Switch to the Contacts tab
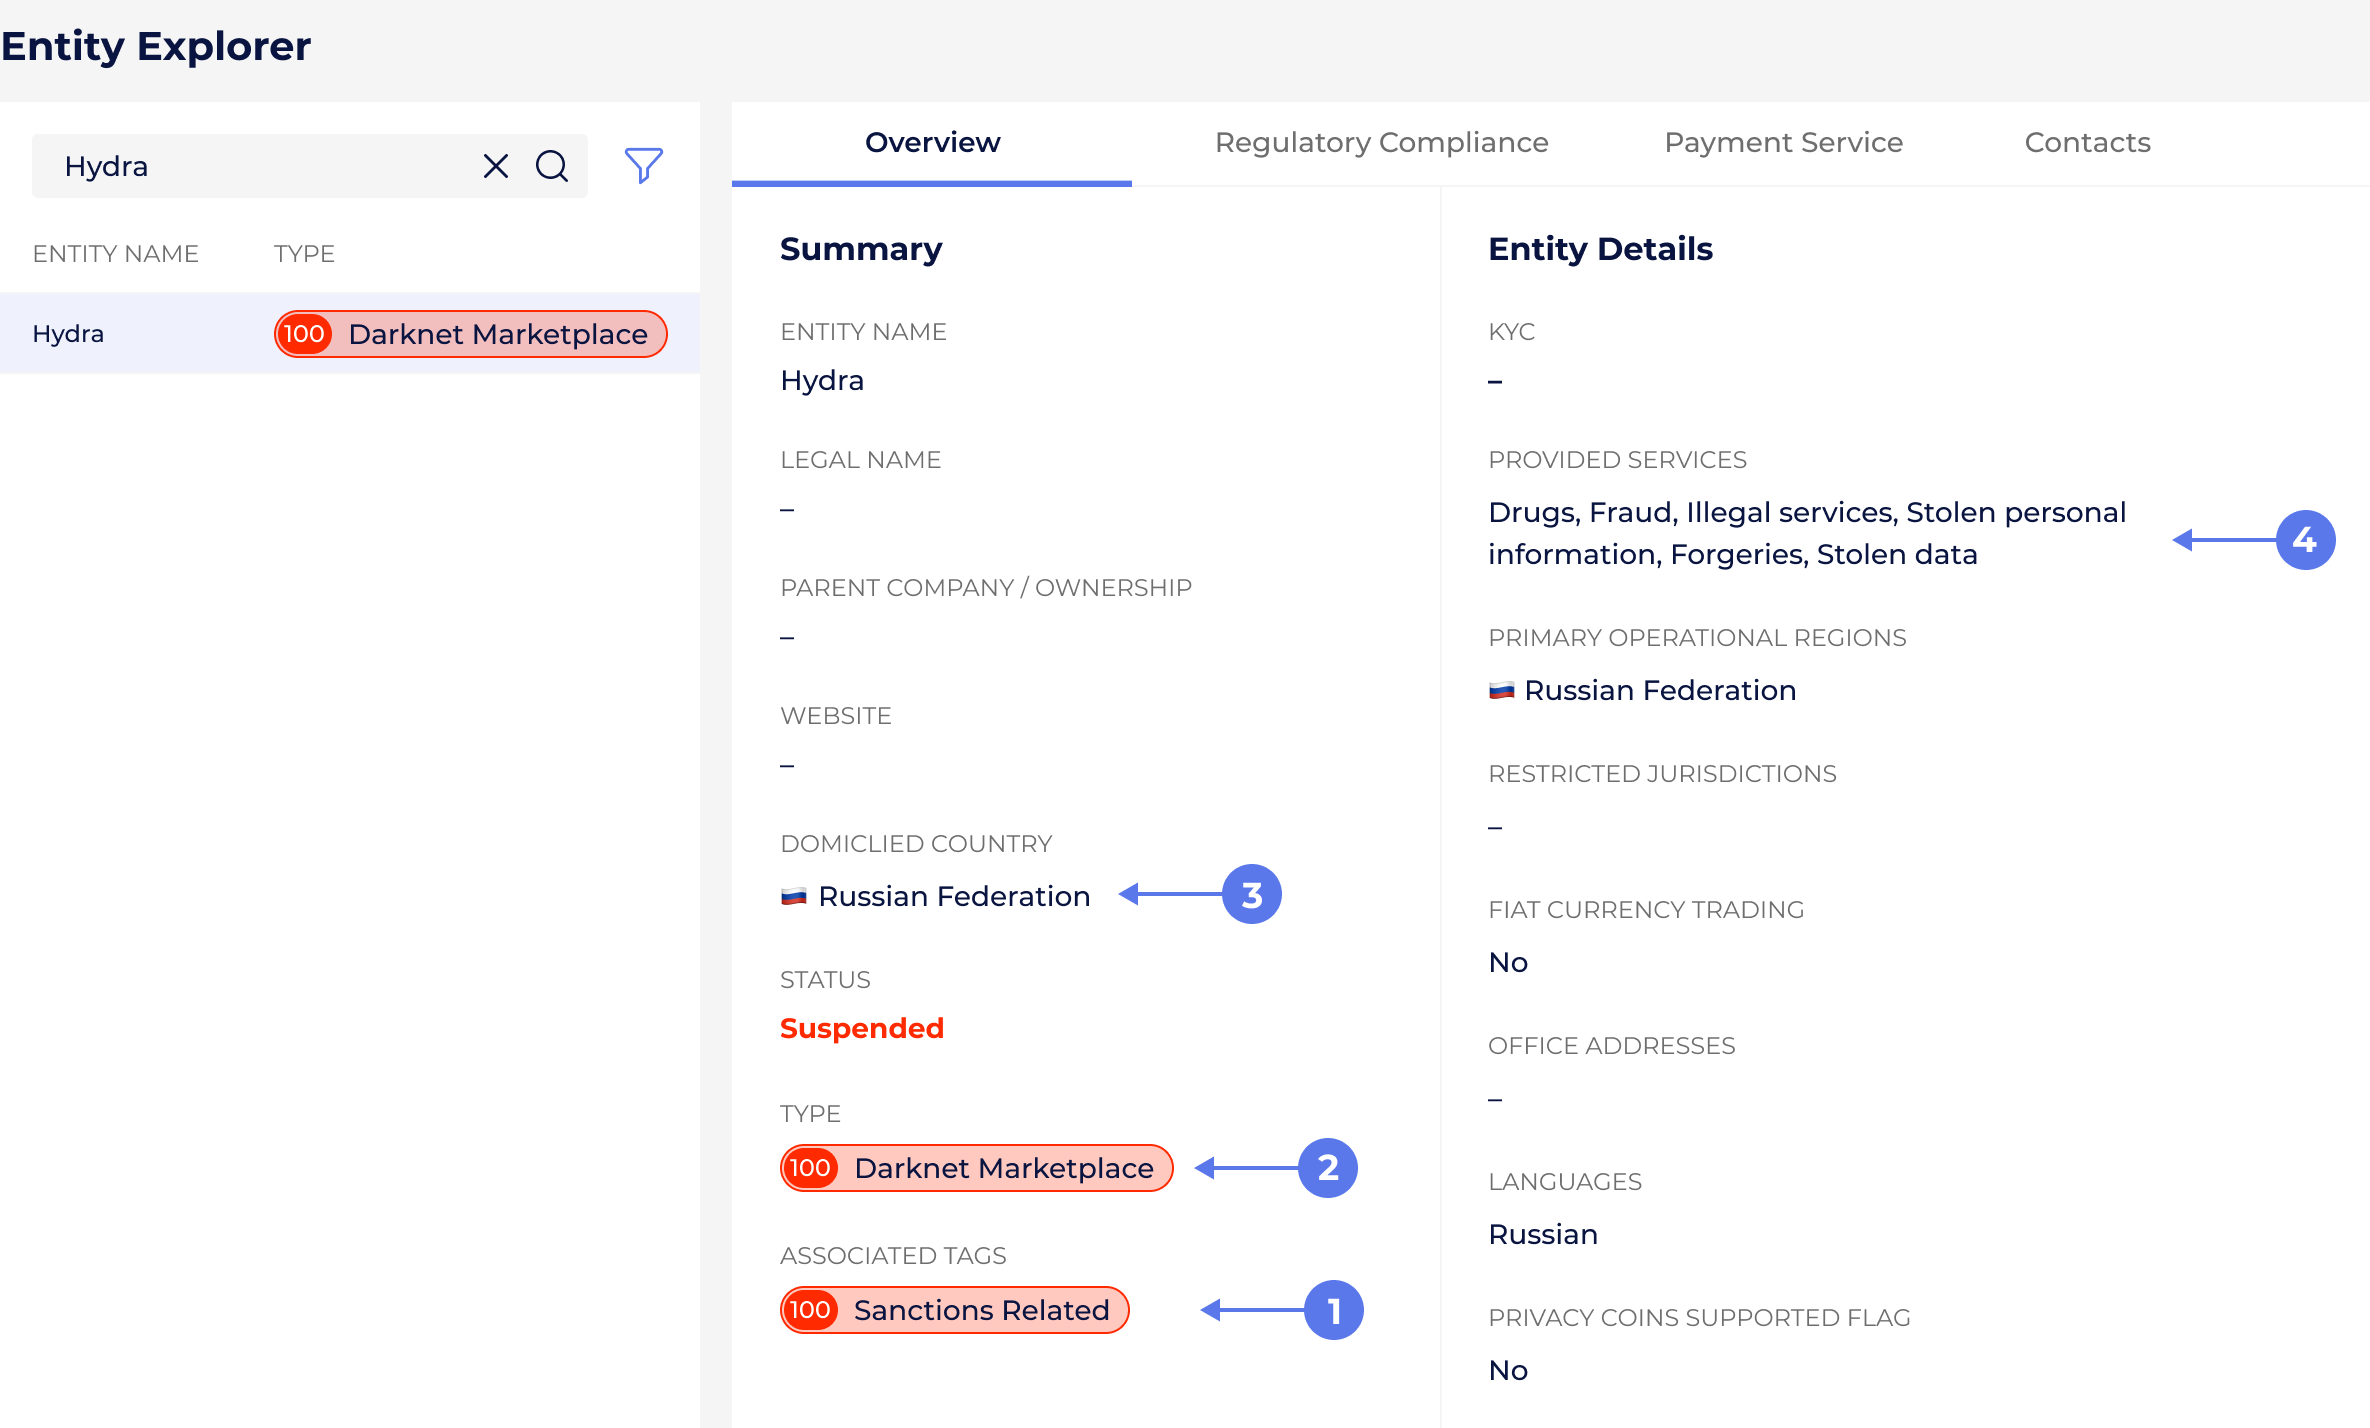Viewport: 2370px width, 1428px height. tap(2087, 142)
